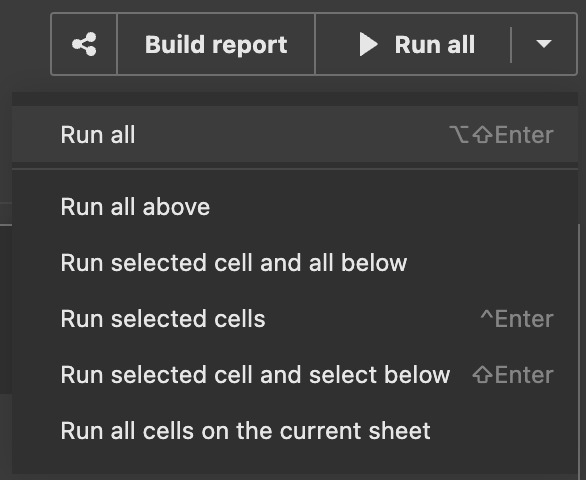The image size is (586, 480).
Task: Click the Option-Shift-Enter shortcut hint for Run all
Action: [x=502, y=135]
